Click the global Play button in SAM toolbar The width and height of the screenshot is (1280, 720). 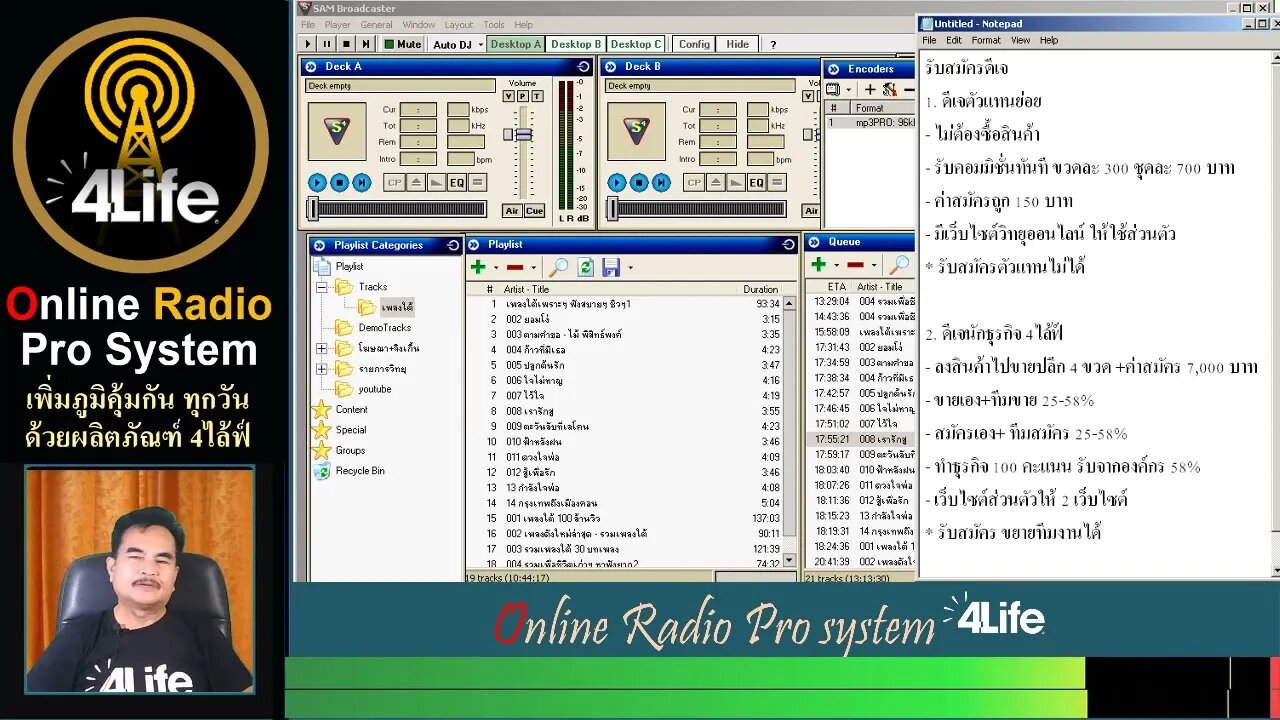pos(308,44)
